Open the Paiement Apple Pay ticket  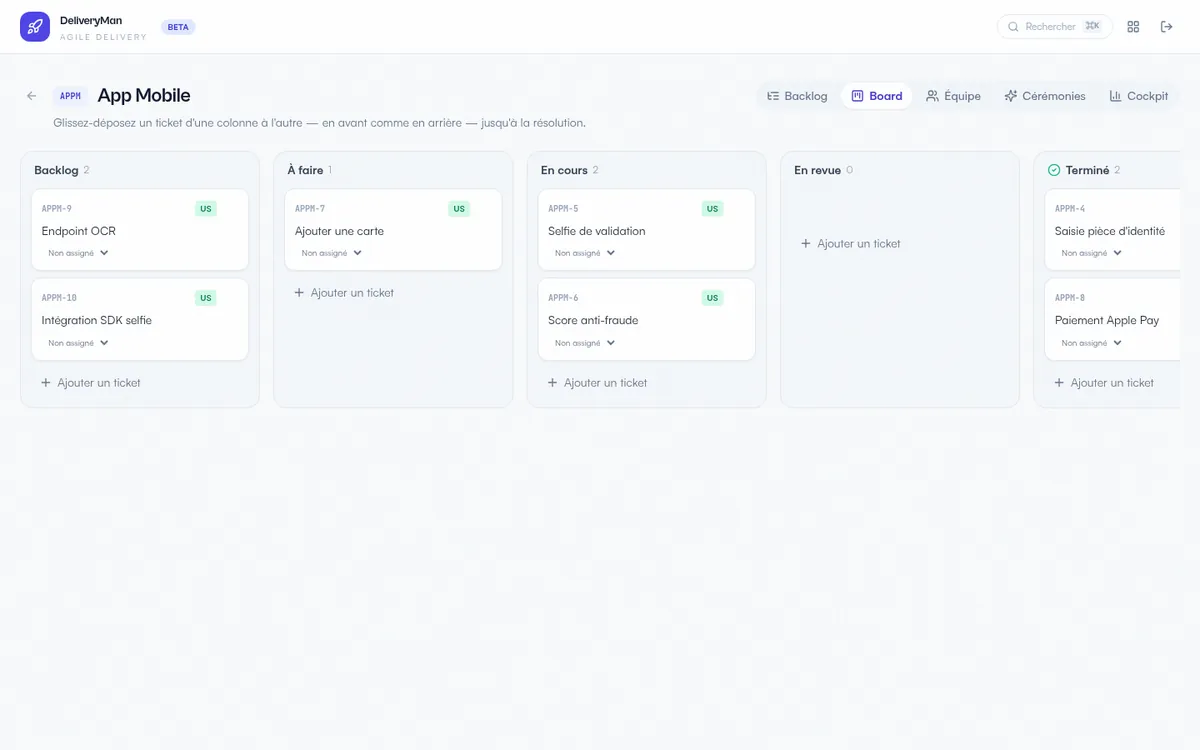pyautogui.click(x=1113, y=320)
